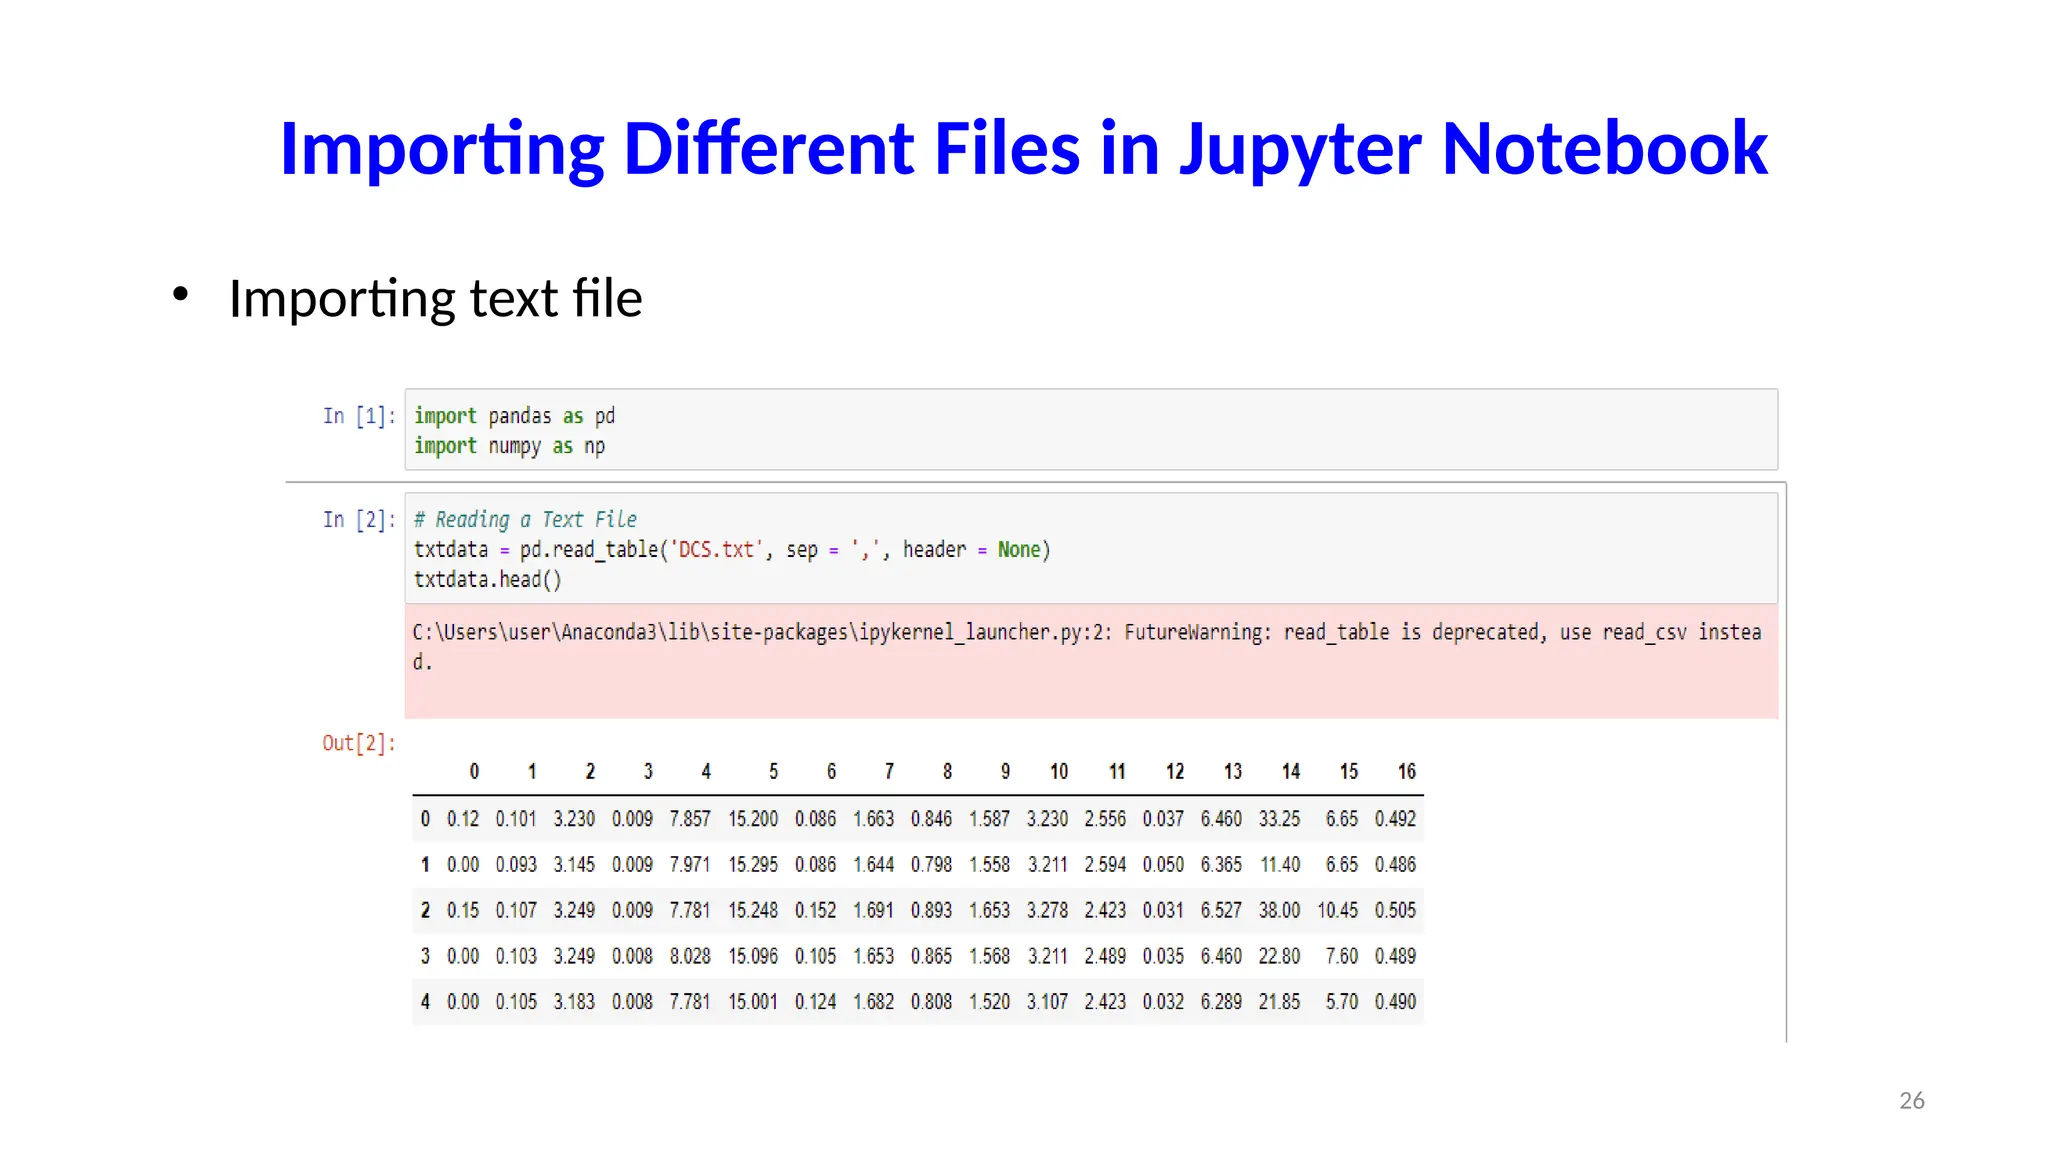Click the cell value '0.152'

pos(815,911)
